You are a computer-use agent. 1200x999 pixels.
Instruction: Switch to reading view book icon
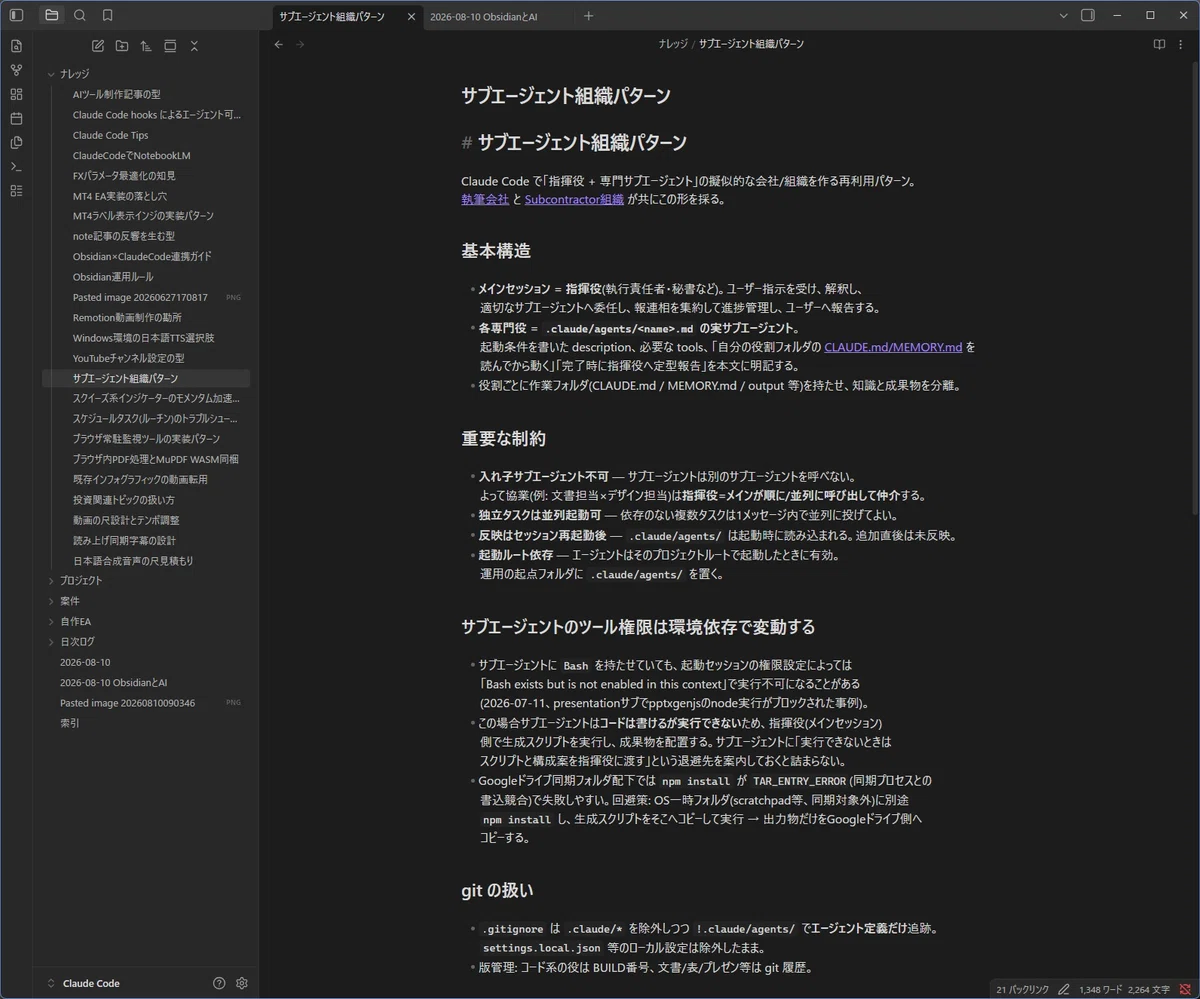(1159, 44)
